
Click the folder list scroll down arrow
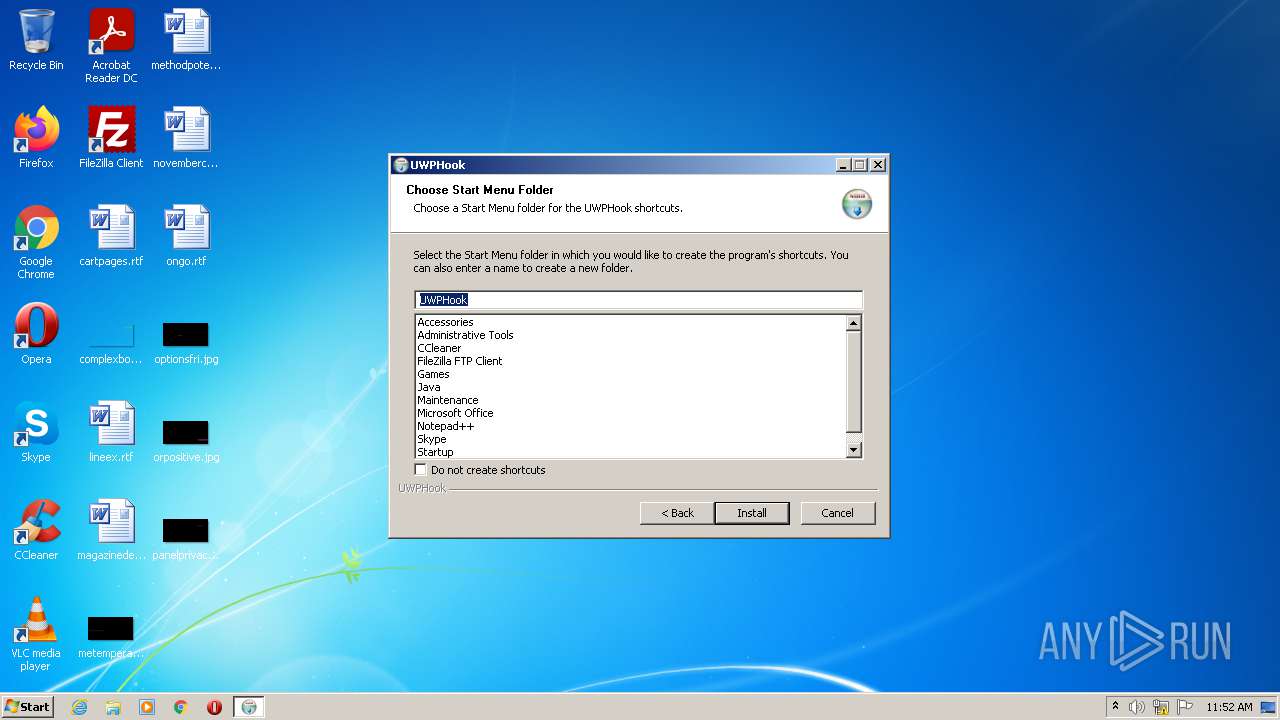click(854, 450)
